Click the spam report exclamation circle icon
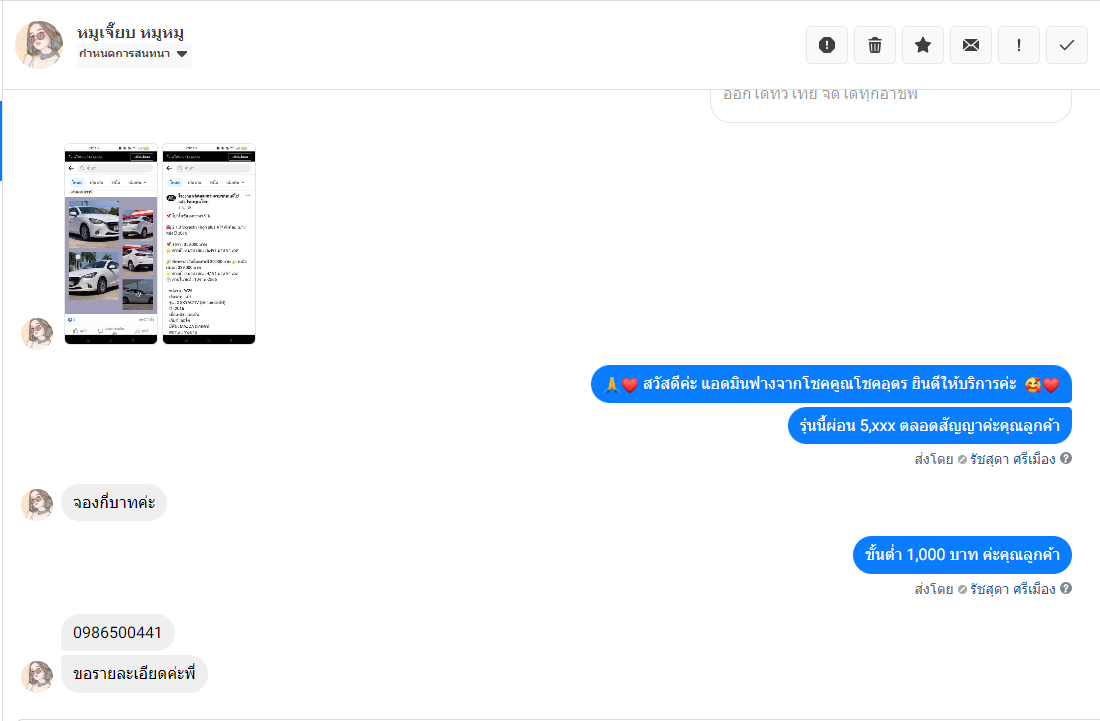This screenshot has width=1100, height=721. pyautogui.click(x=826, y=45)
